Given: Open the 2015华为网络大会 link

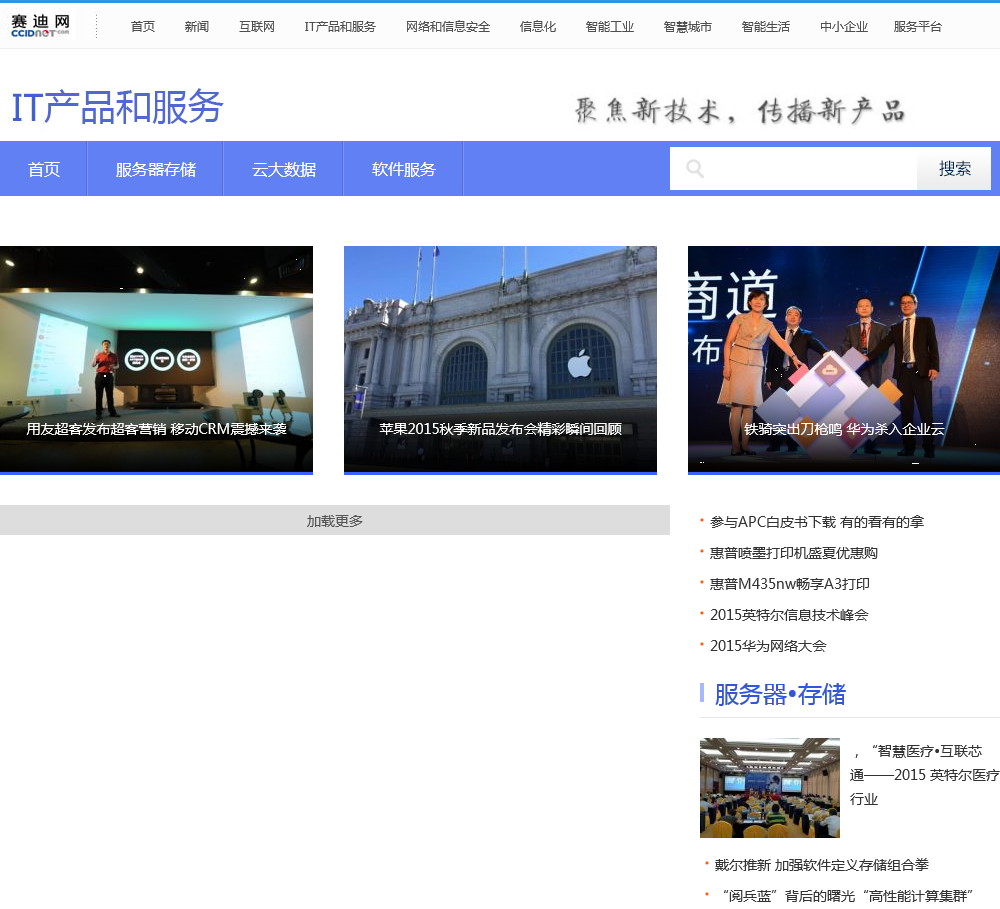Looking at the screenshot, I should [x=768, y=646].
